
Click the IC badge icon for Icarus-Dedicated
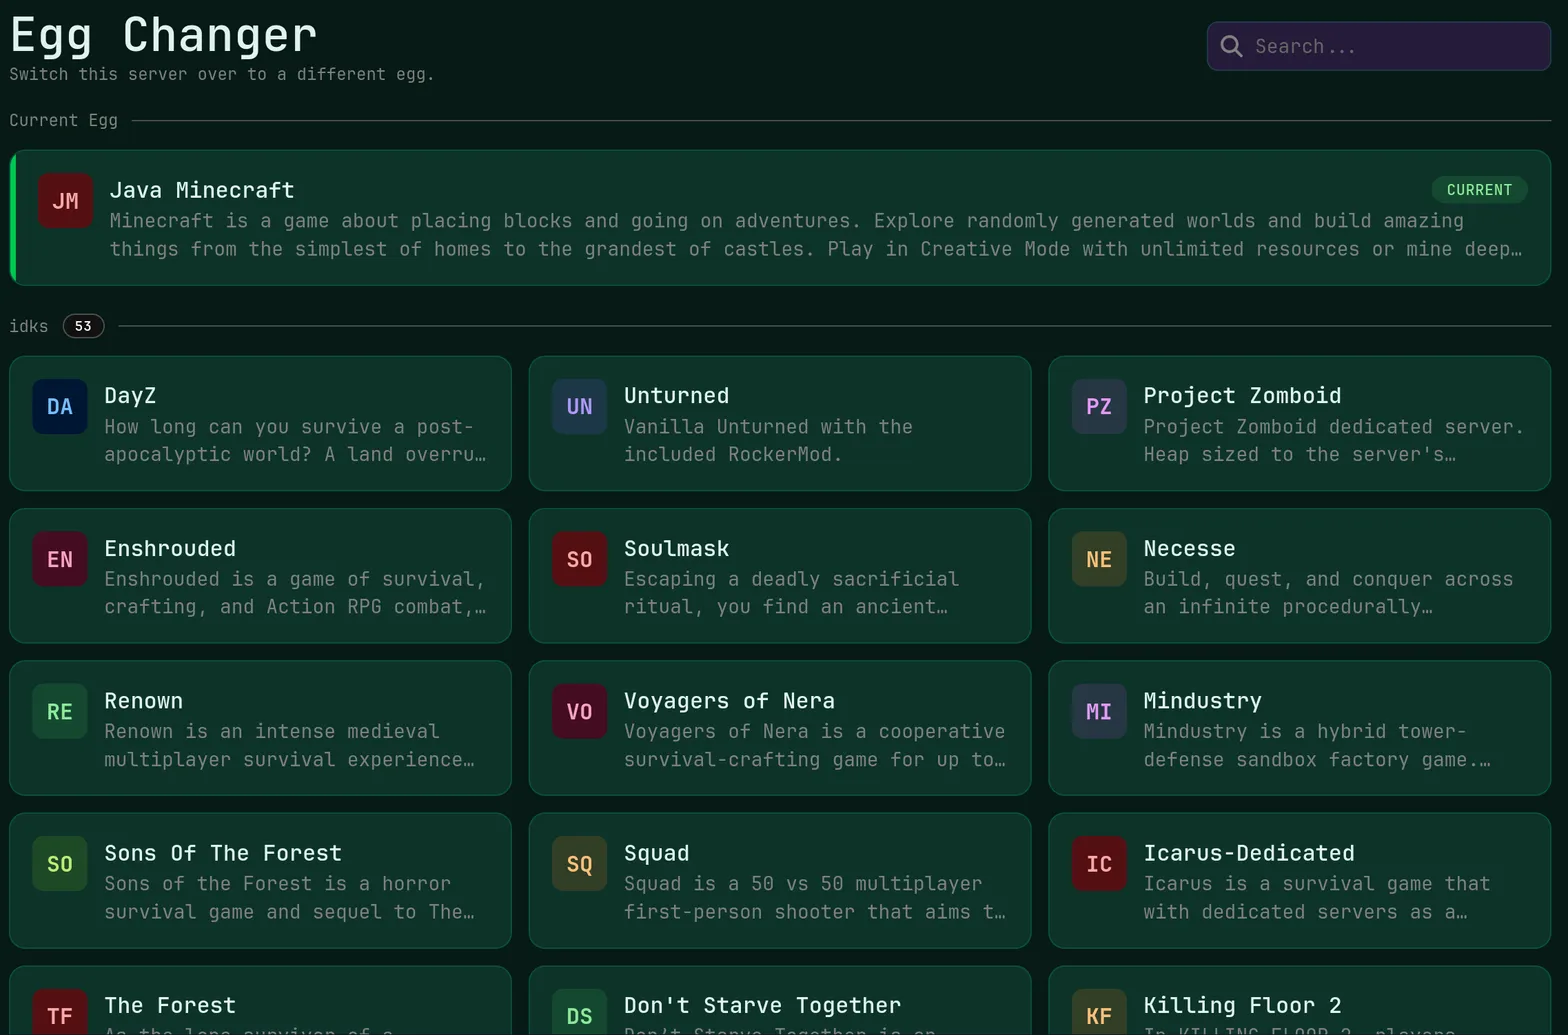(x=1099, y=864)
